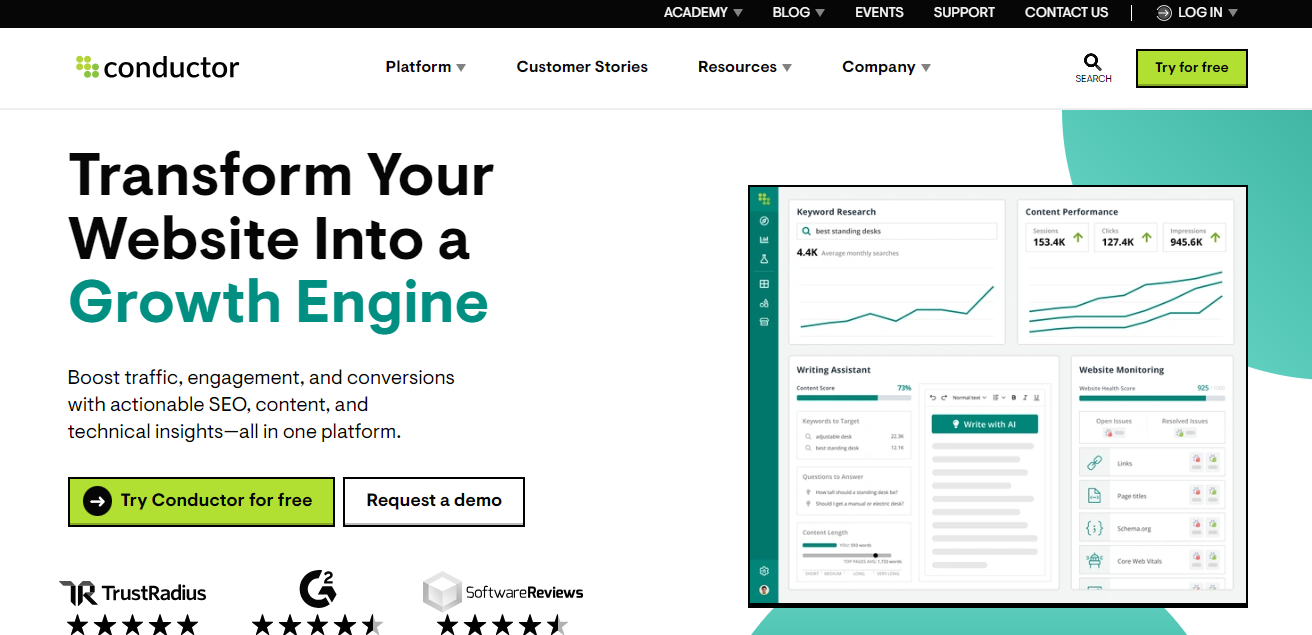This screenshot has width=1312, height=635.
Task: Go to Contact Us
Action: [x=1066, y=13]
